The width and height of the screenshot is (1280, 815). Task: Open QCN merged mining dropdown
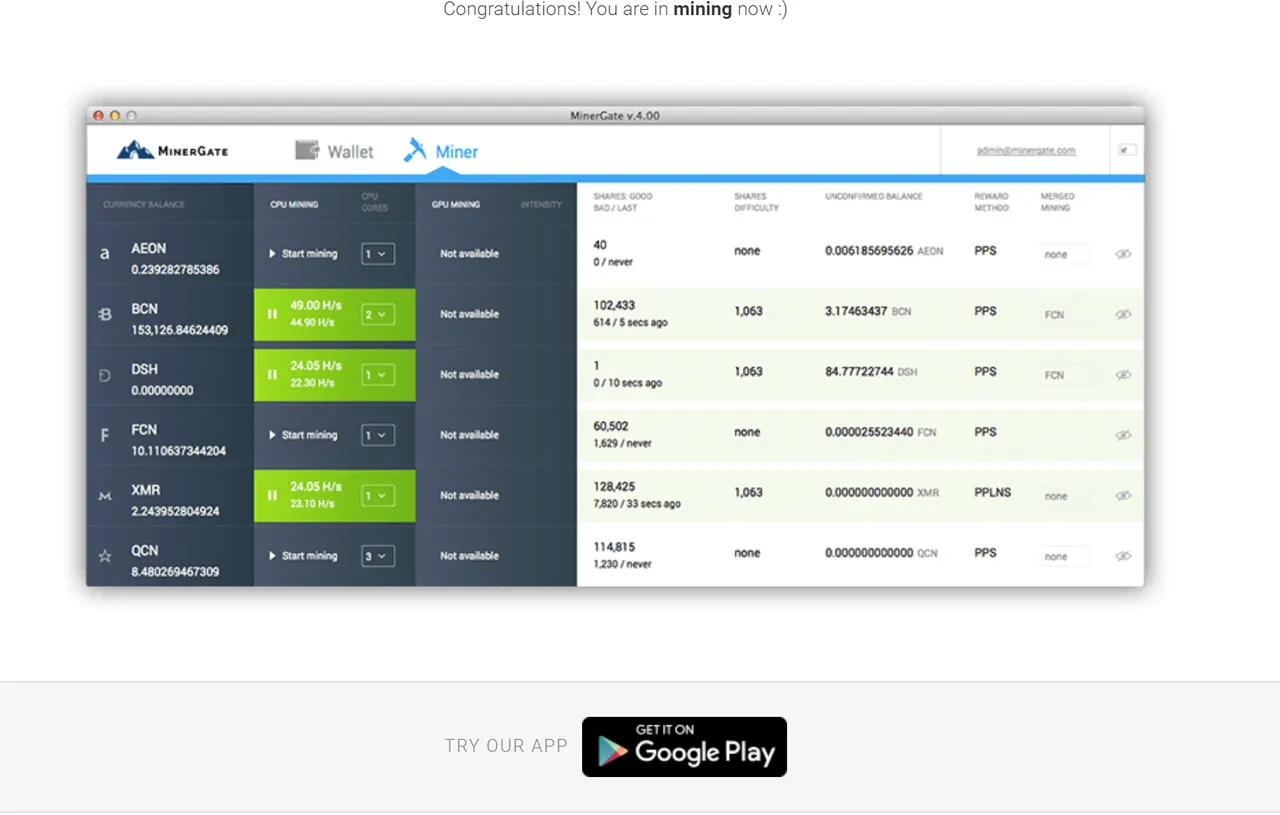(1064, 556)
